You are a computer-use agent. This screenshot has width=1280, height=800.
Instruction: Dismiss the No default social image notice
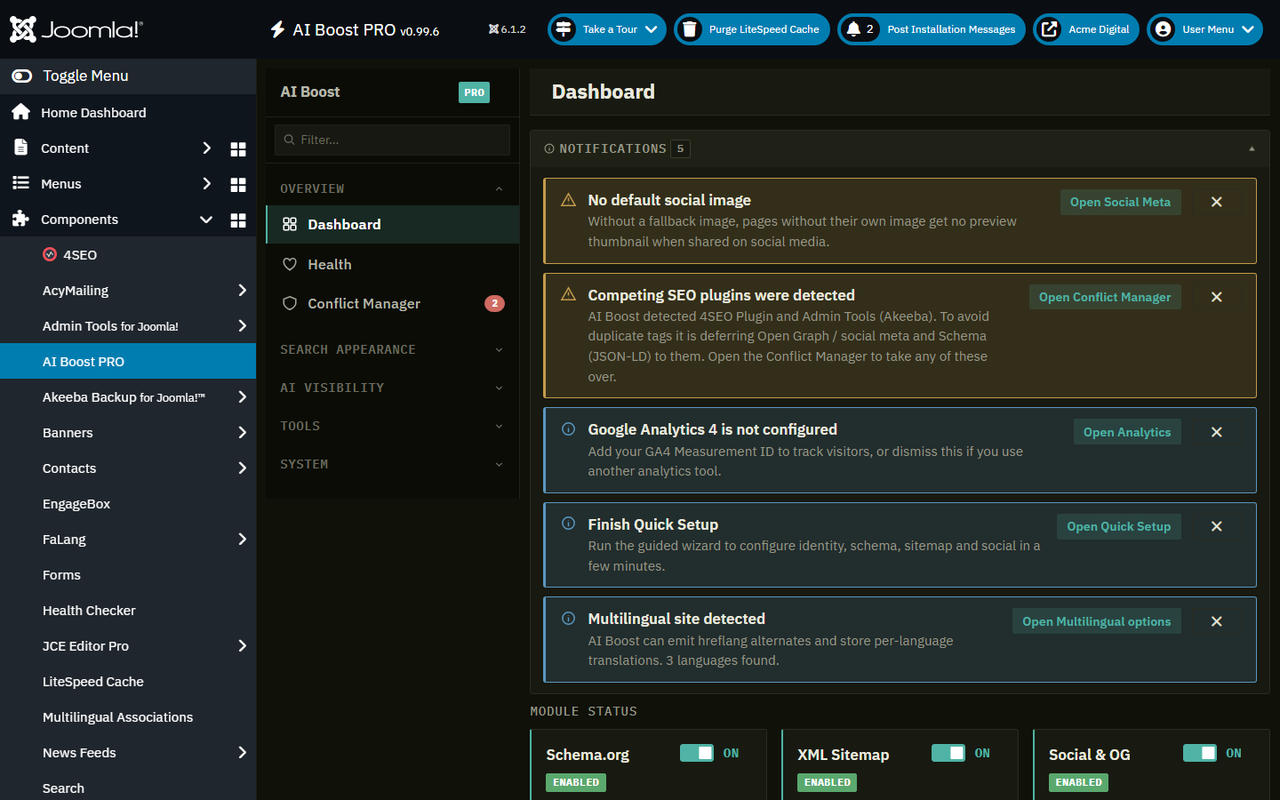pos(1217,202)
